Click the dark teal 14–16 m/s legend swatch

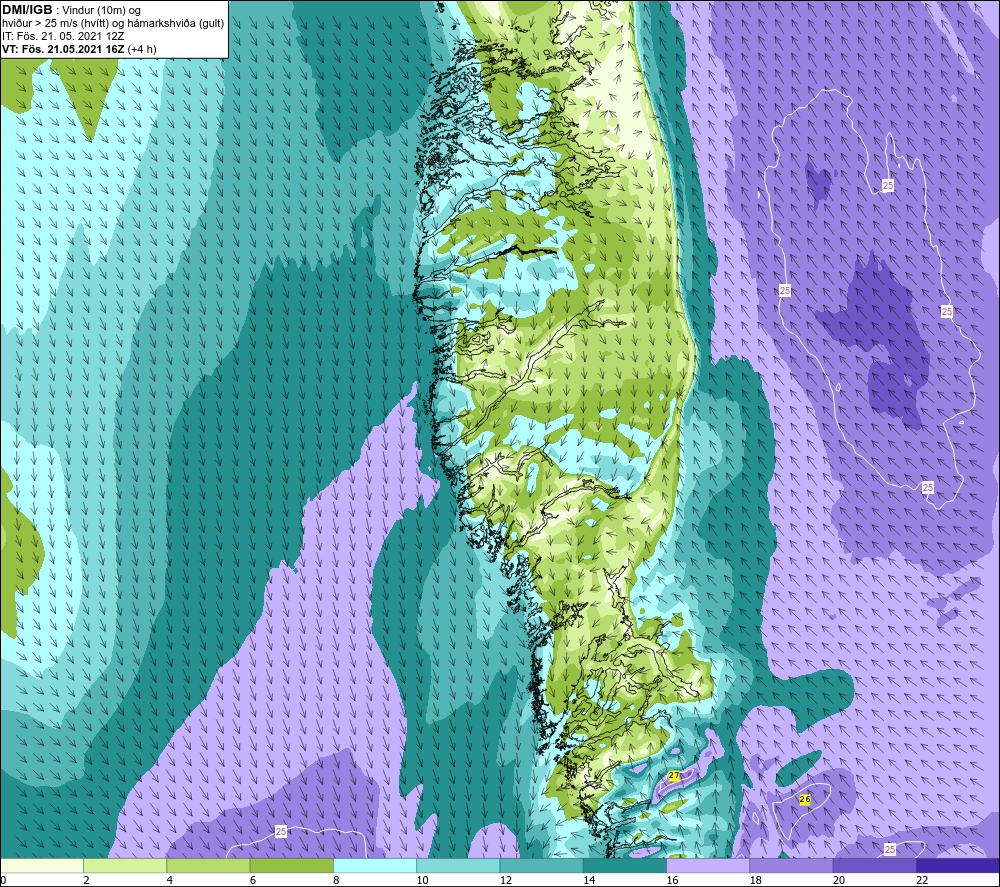624,865
